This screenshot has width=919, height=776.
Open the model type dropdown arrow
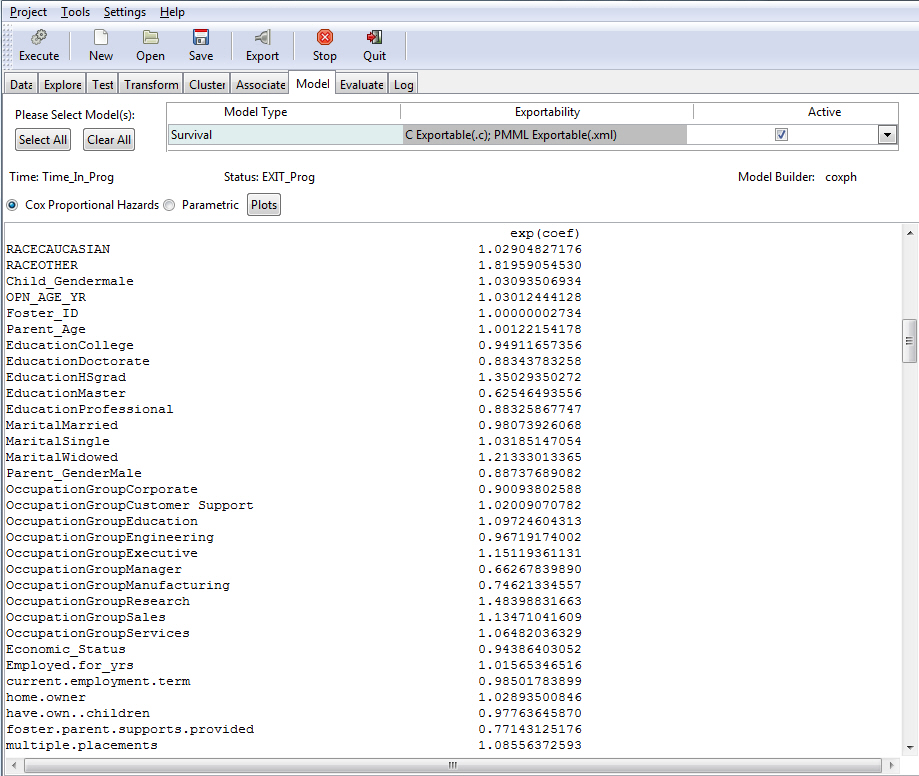pyautogui.click(x=887, y=135)
